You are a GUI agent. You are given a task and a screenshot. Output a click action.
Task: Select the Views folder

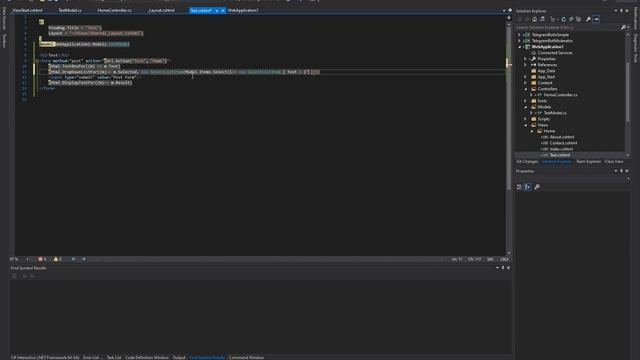[x=542, y=125]
